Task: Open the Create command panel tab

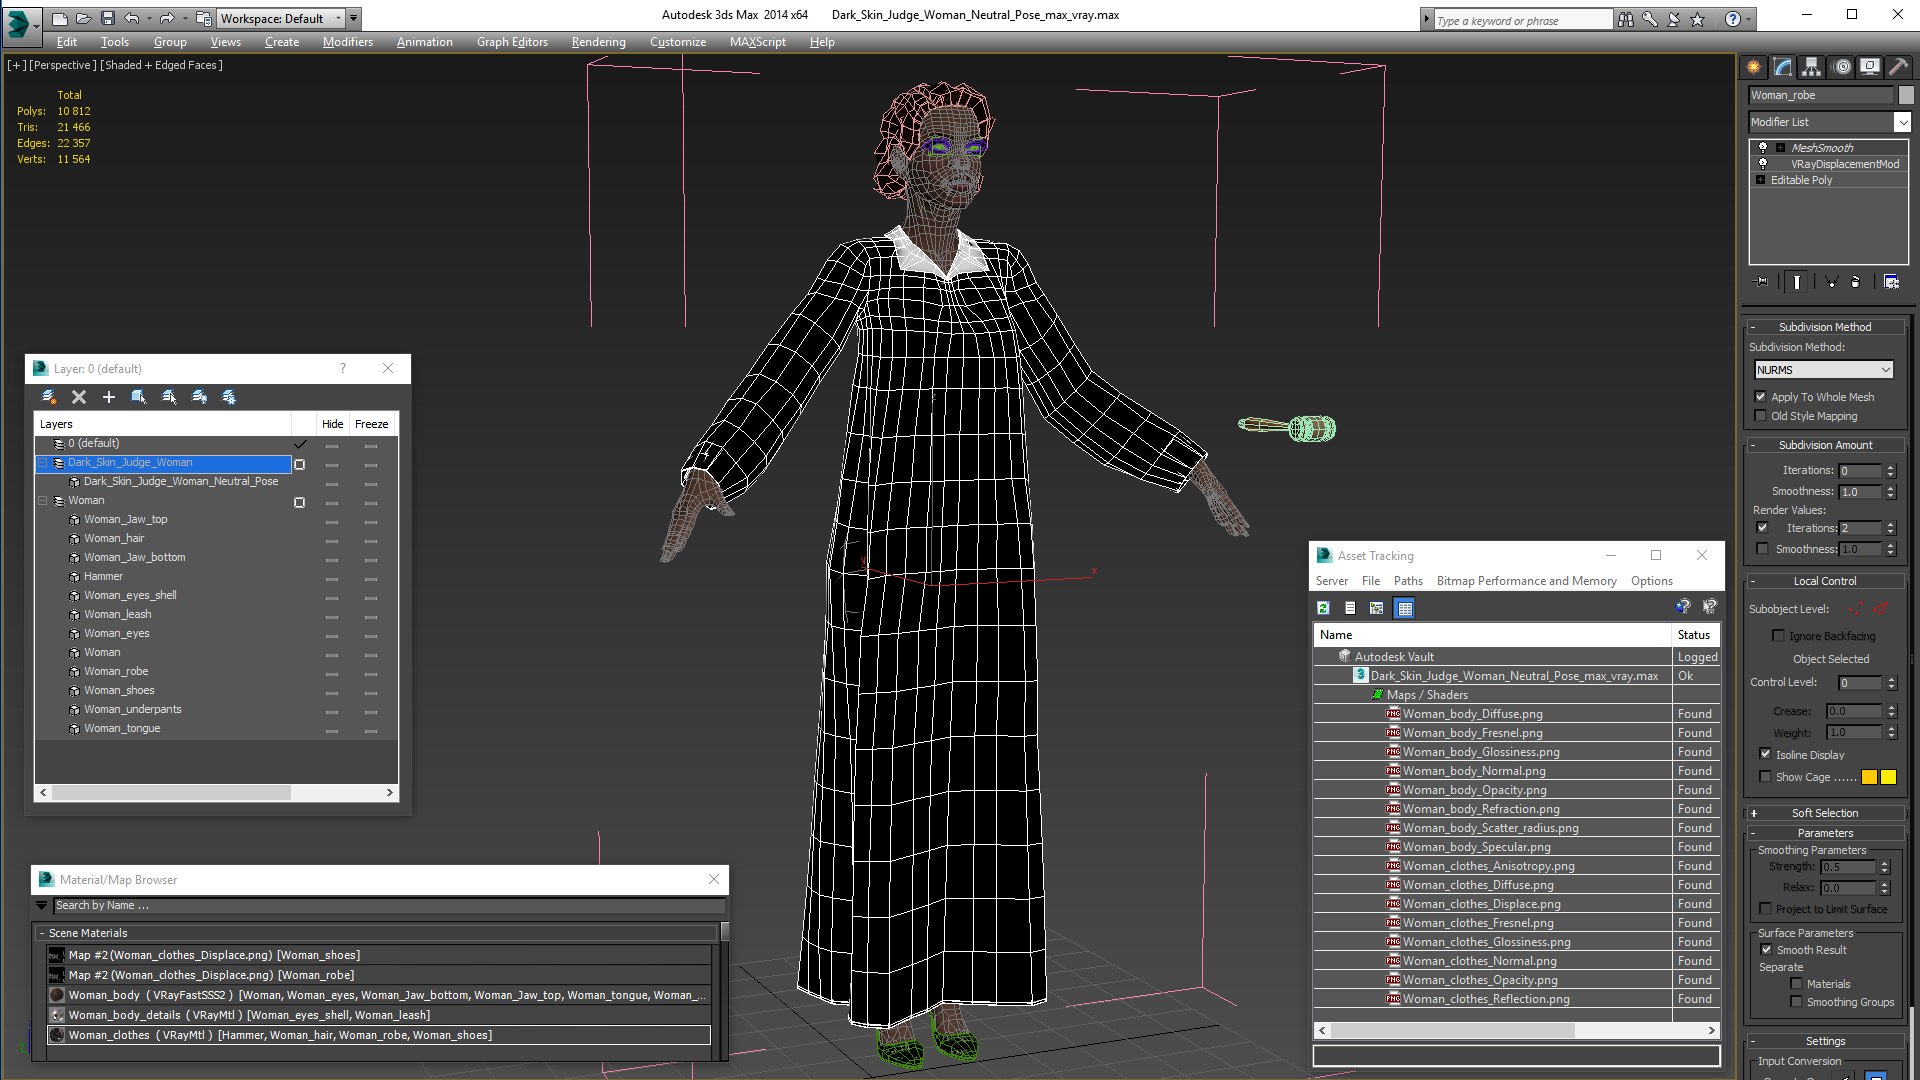Action: pyautogui.click(x=1753, y=67)
